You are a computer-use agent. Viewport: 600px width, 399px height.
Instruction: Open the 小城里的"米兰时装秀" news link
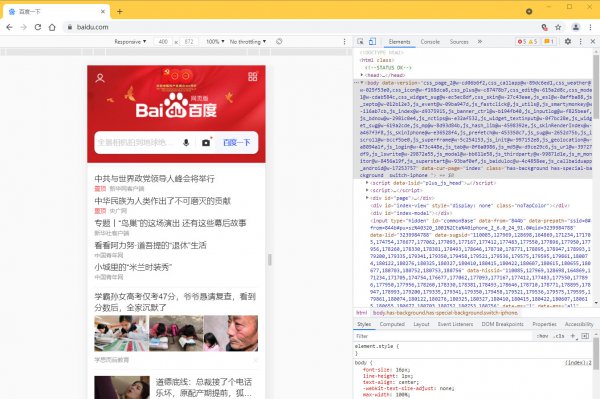point(133,267)
